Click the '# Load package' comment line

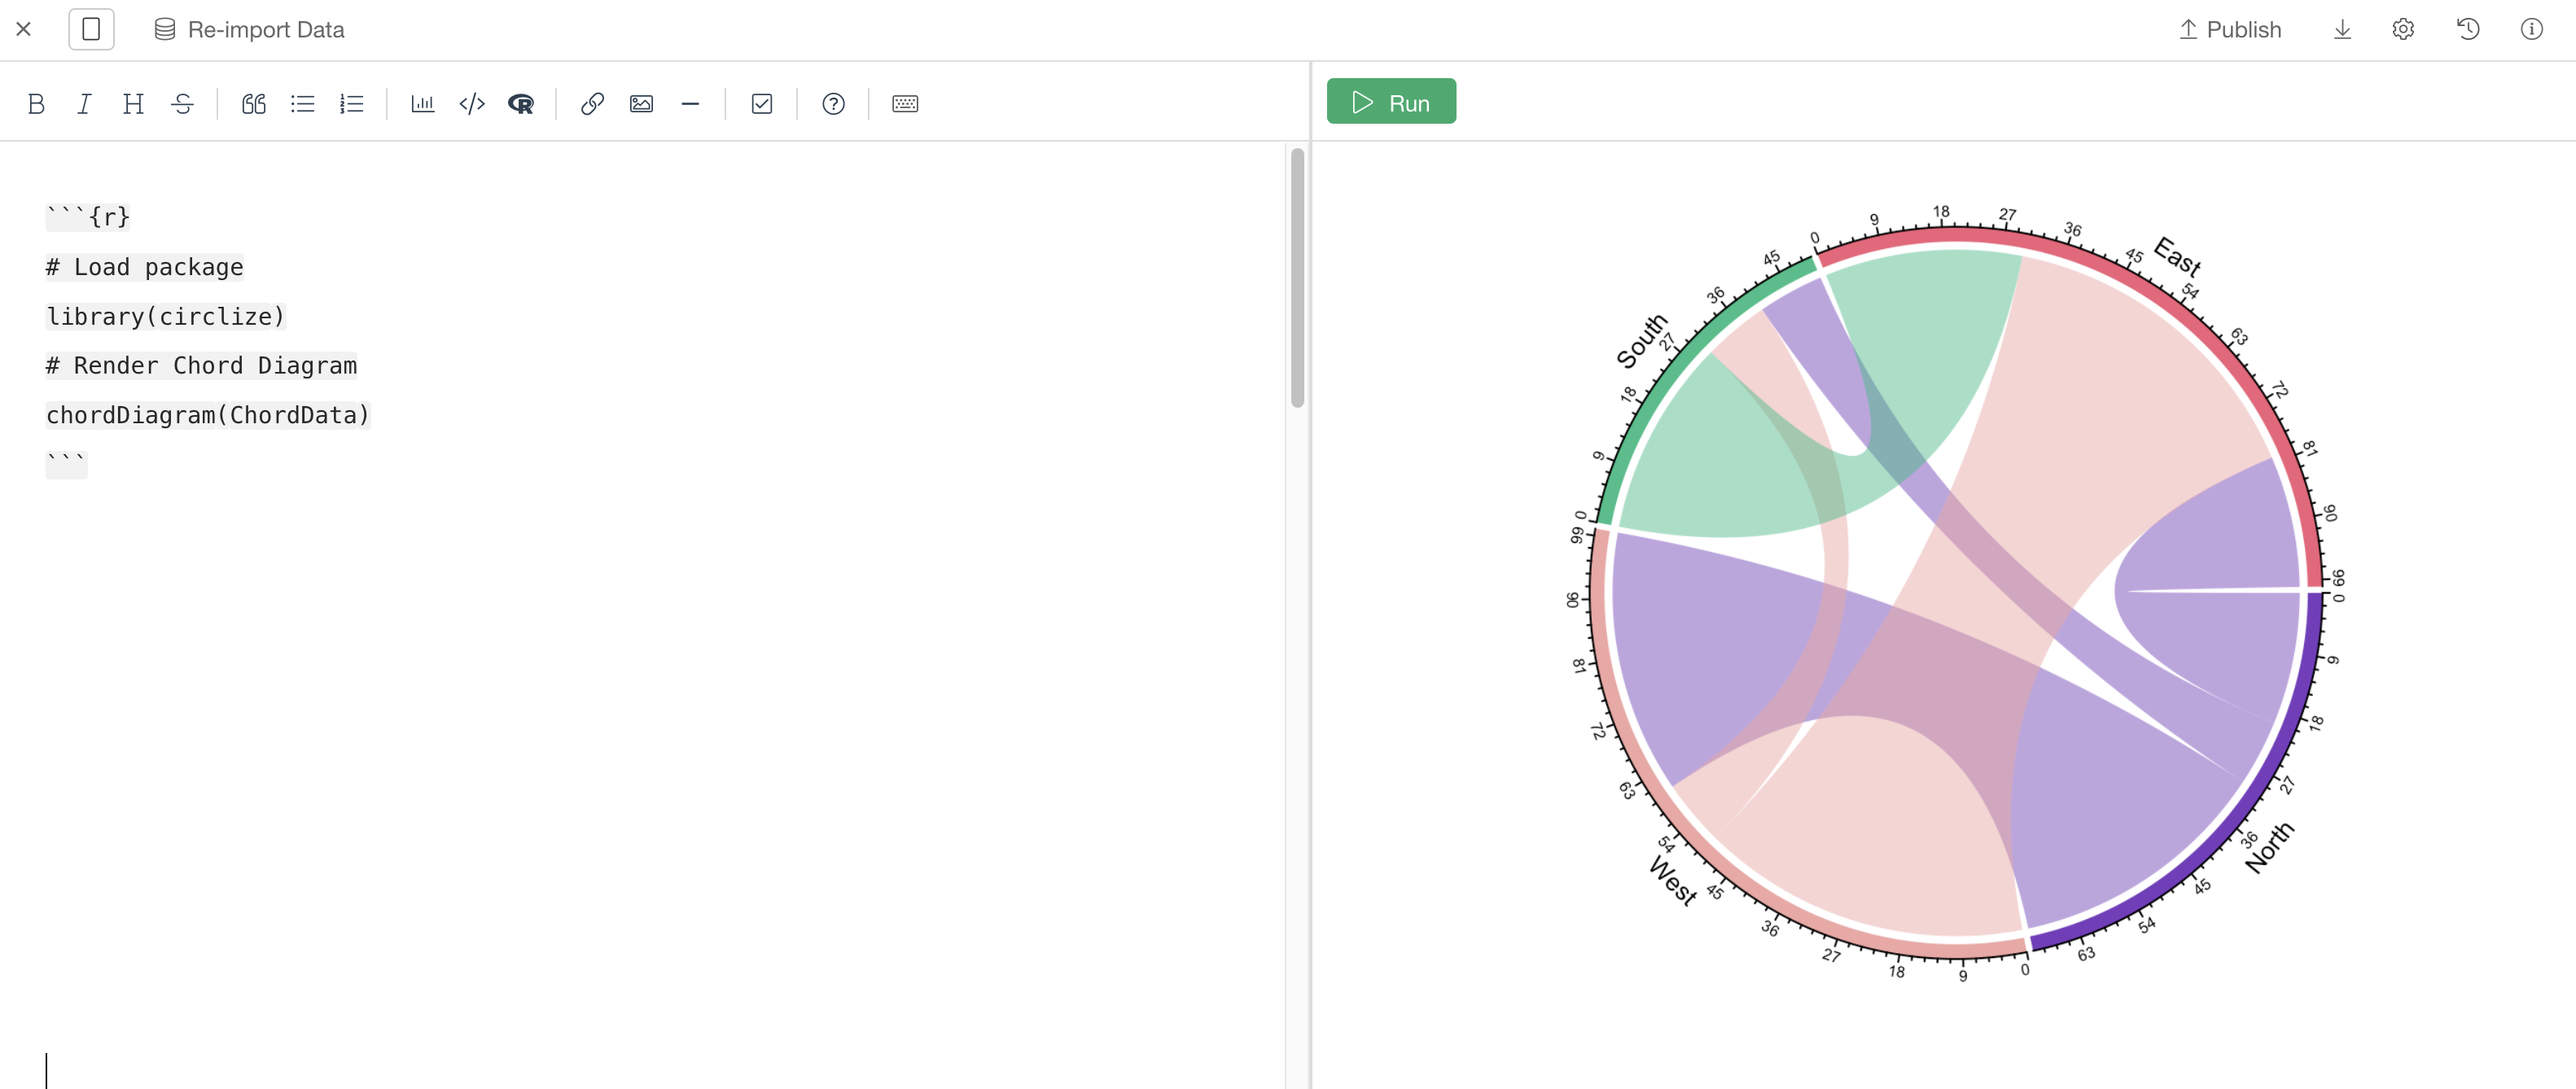(x=145, y=267)
